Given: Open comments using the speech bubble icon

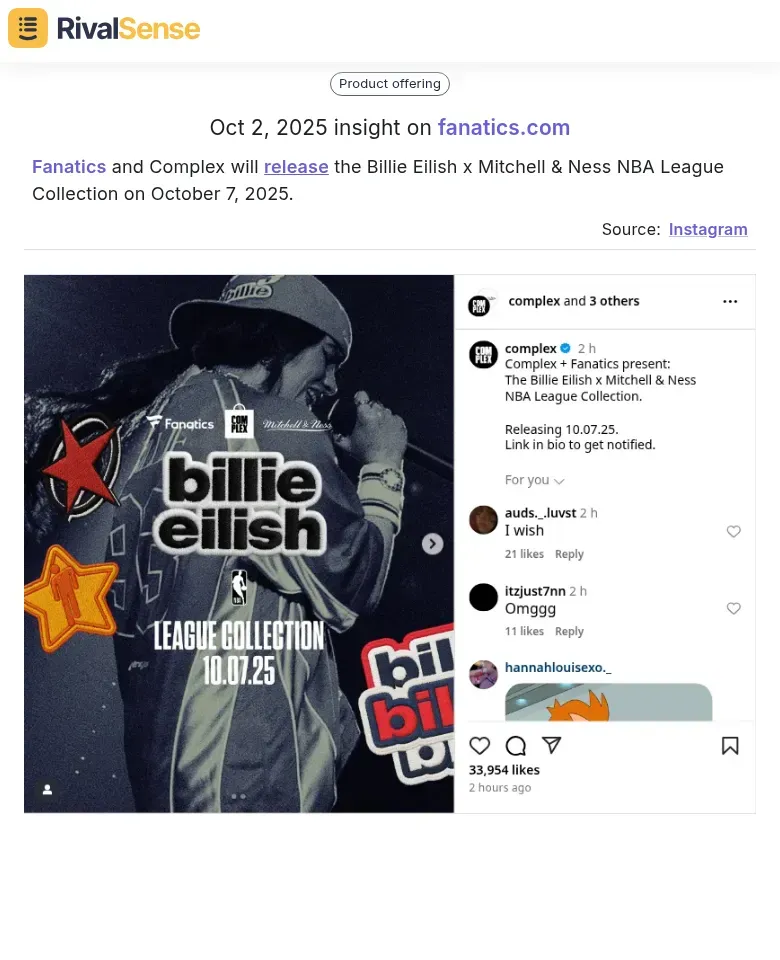Looking at the screenshot, I should (x=516, y=745).
